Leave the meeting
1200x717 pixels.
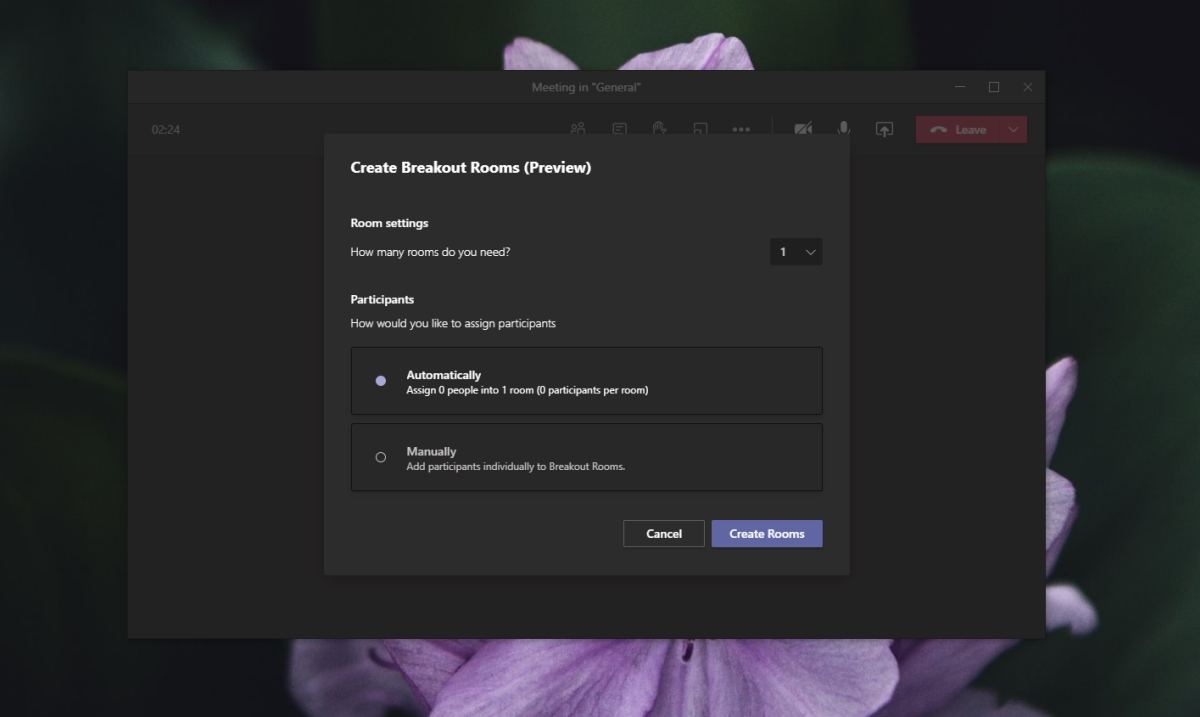[x=956, y=129]
